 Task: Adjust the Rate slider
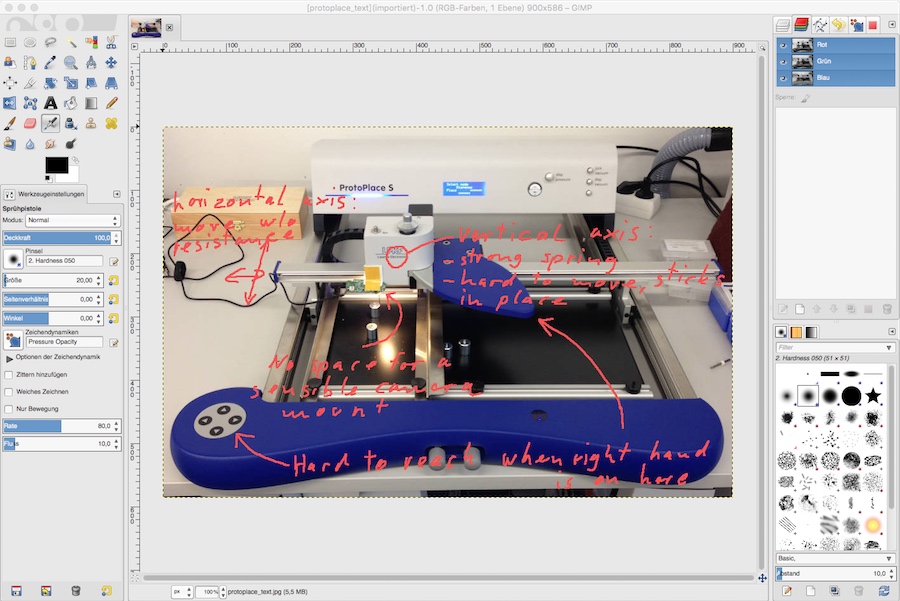coord(57,426)
